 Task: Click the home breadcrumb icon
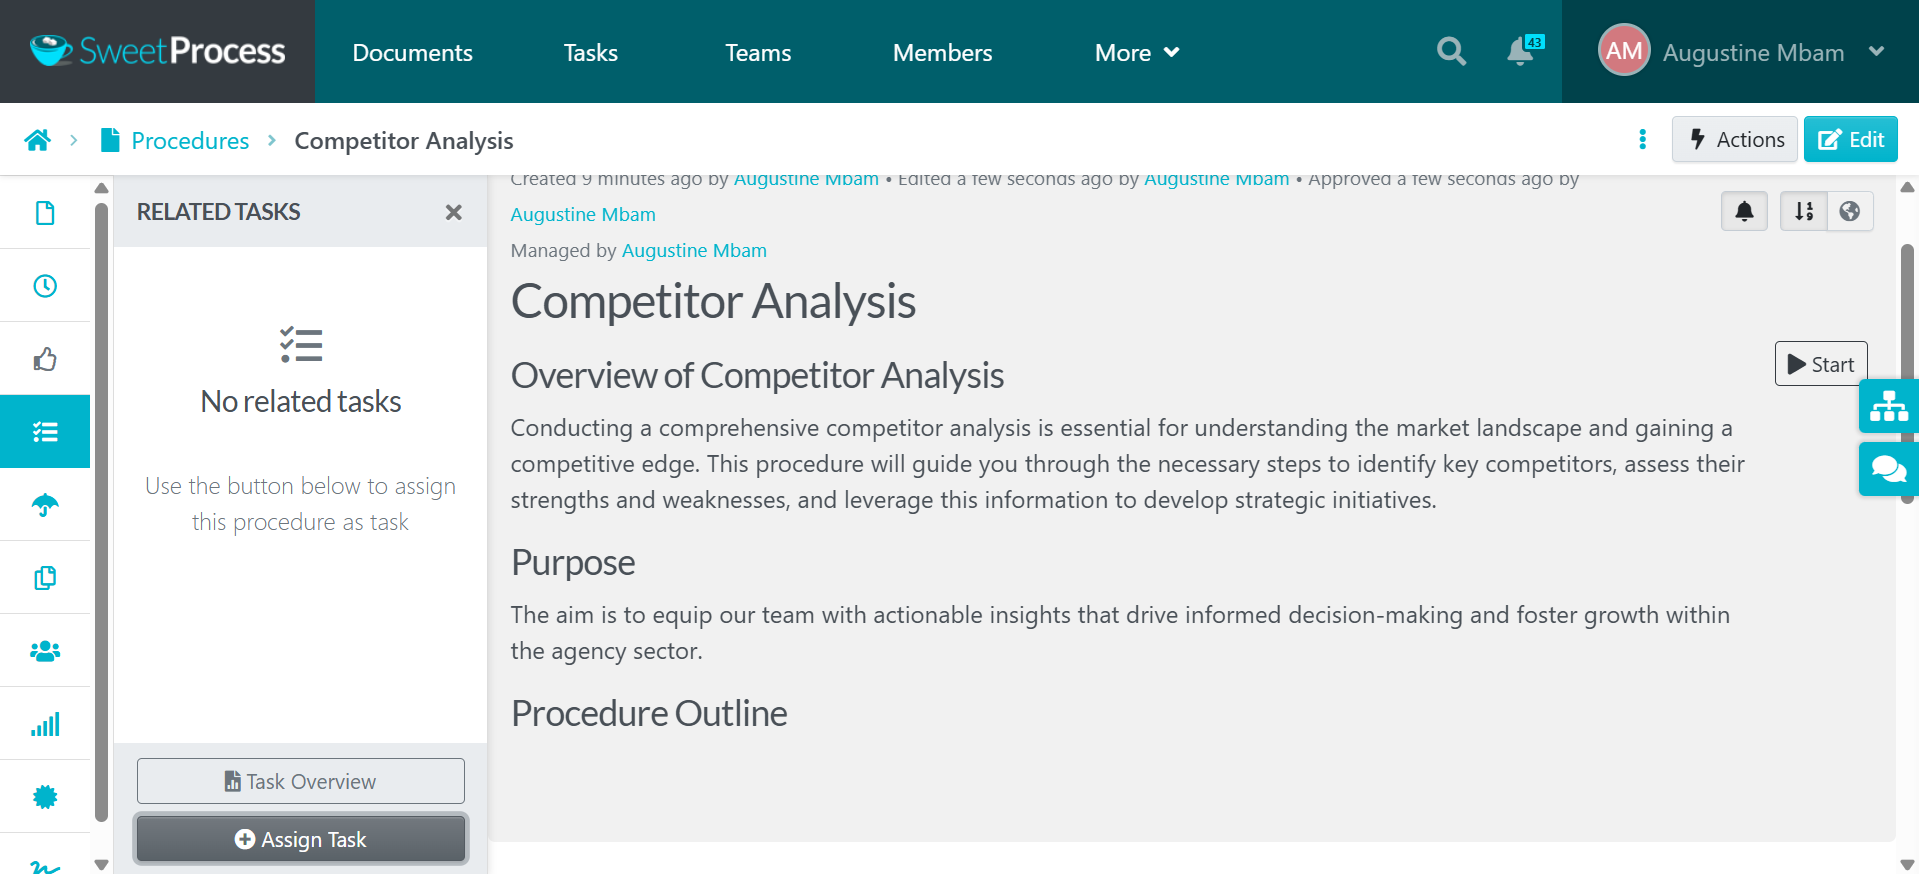click(38, 140)
